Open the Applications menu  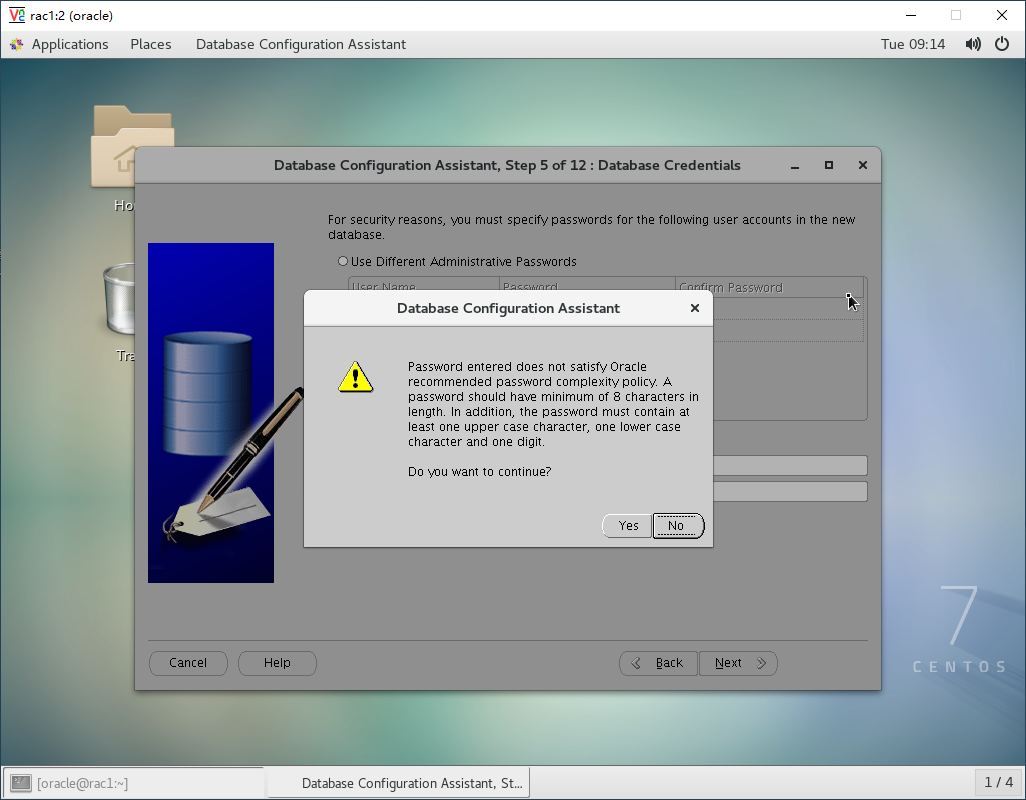tap(70, 44)
